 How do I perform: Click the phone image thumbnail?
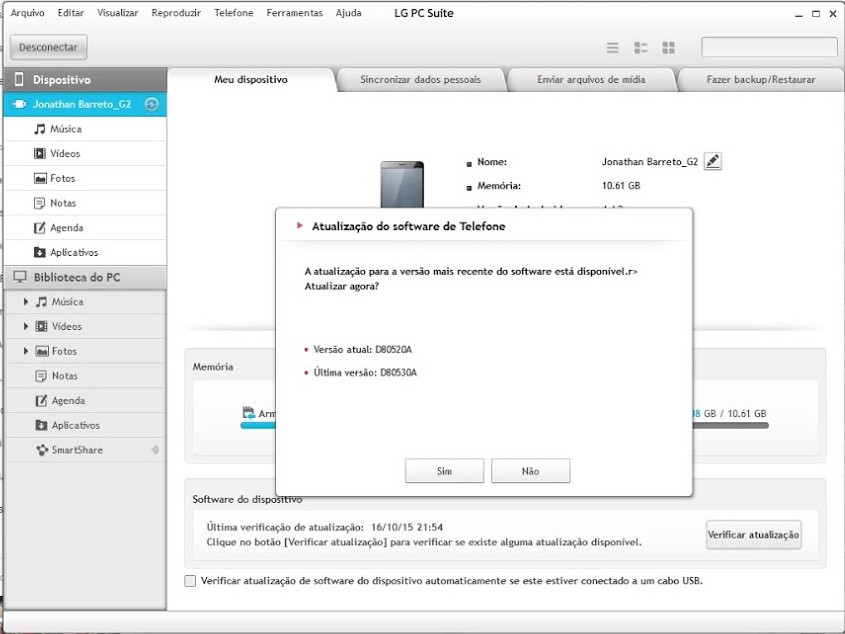402,184
